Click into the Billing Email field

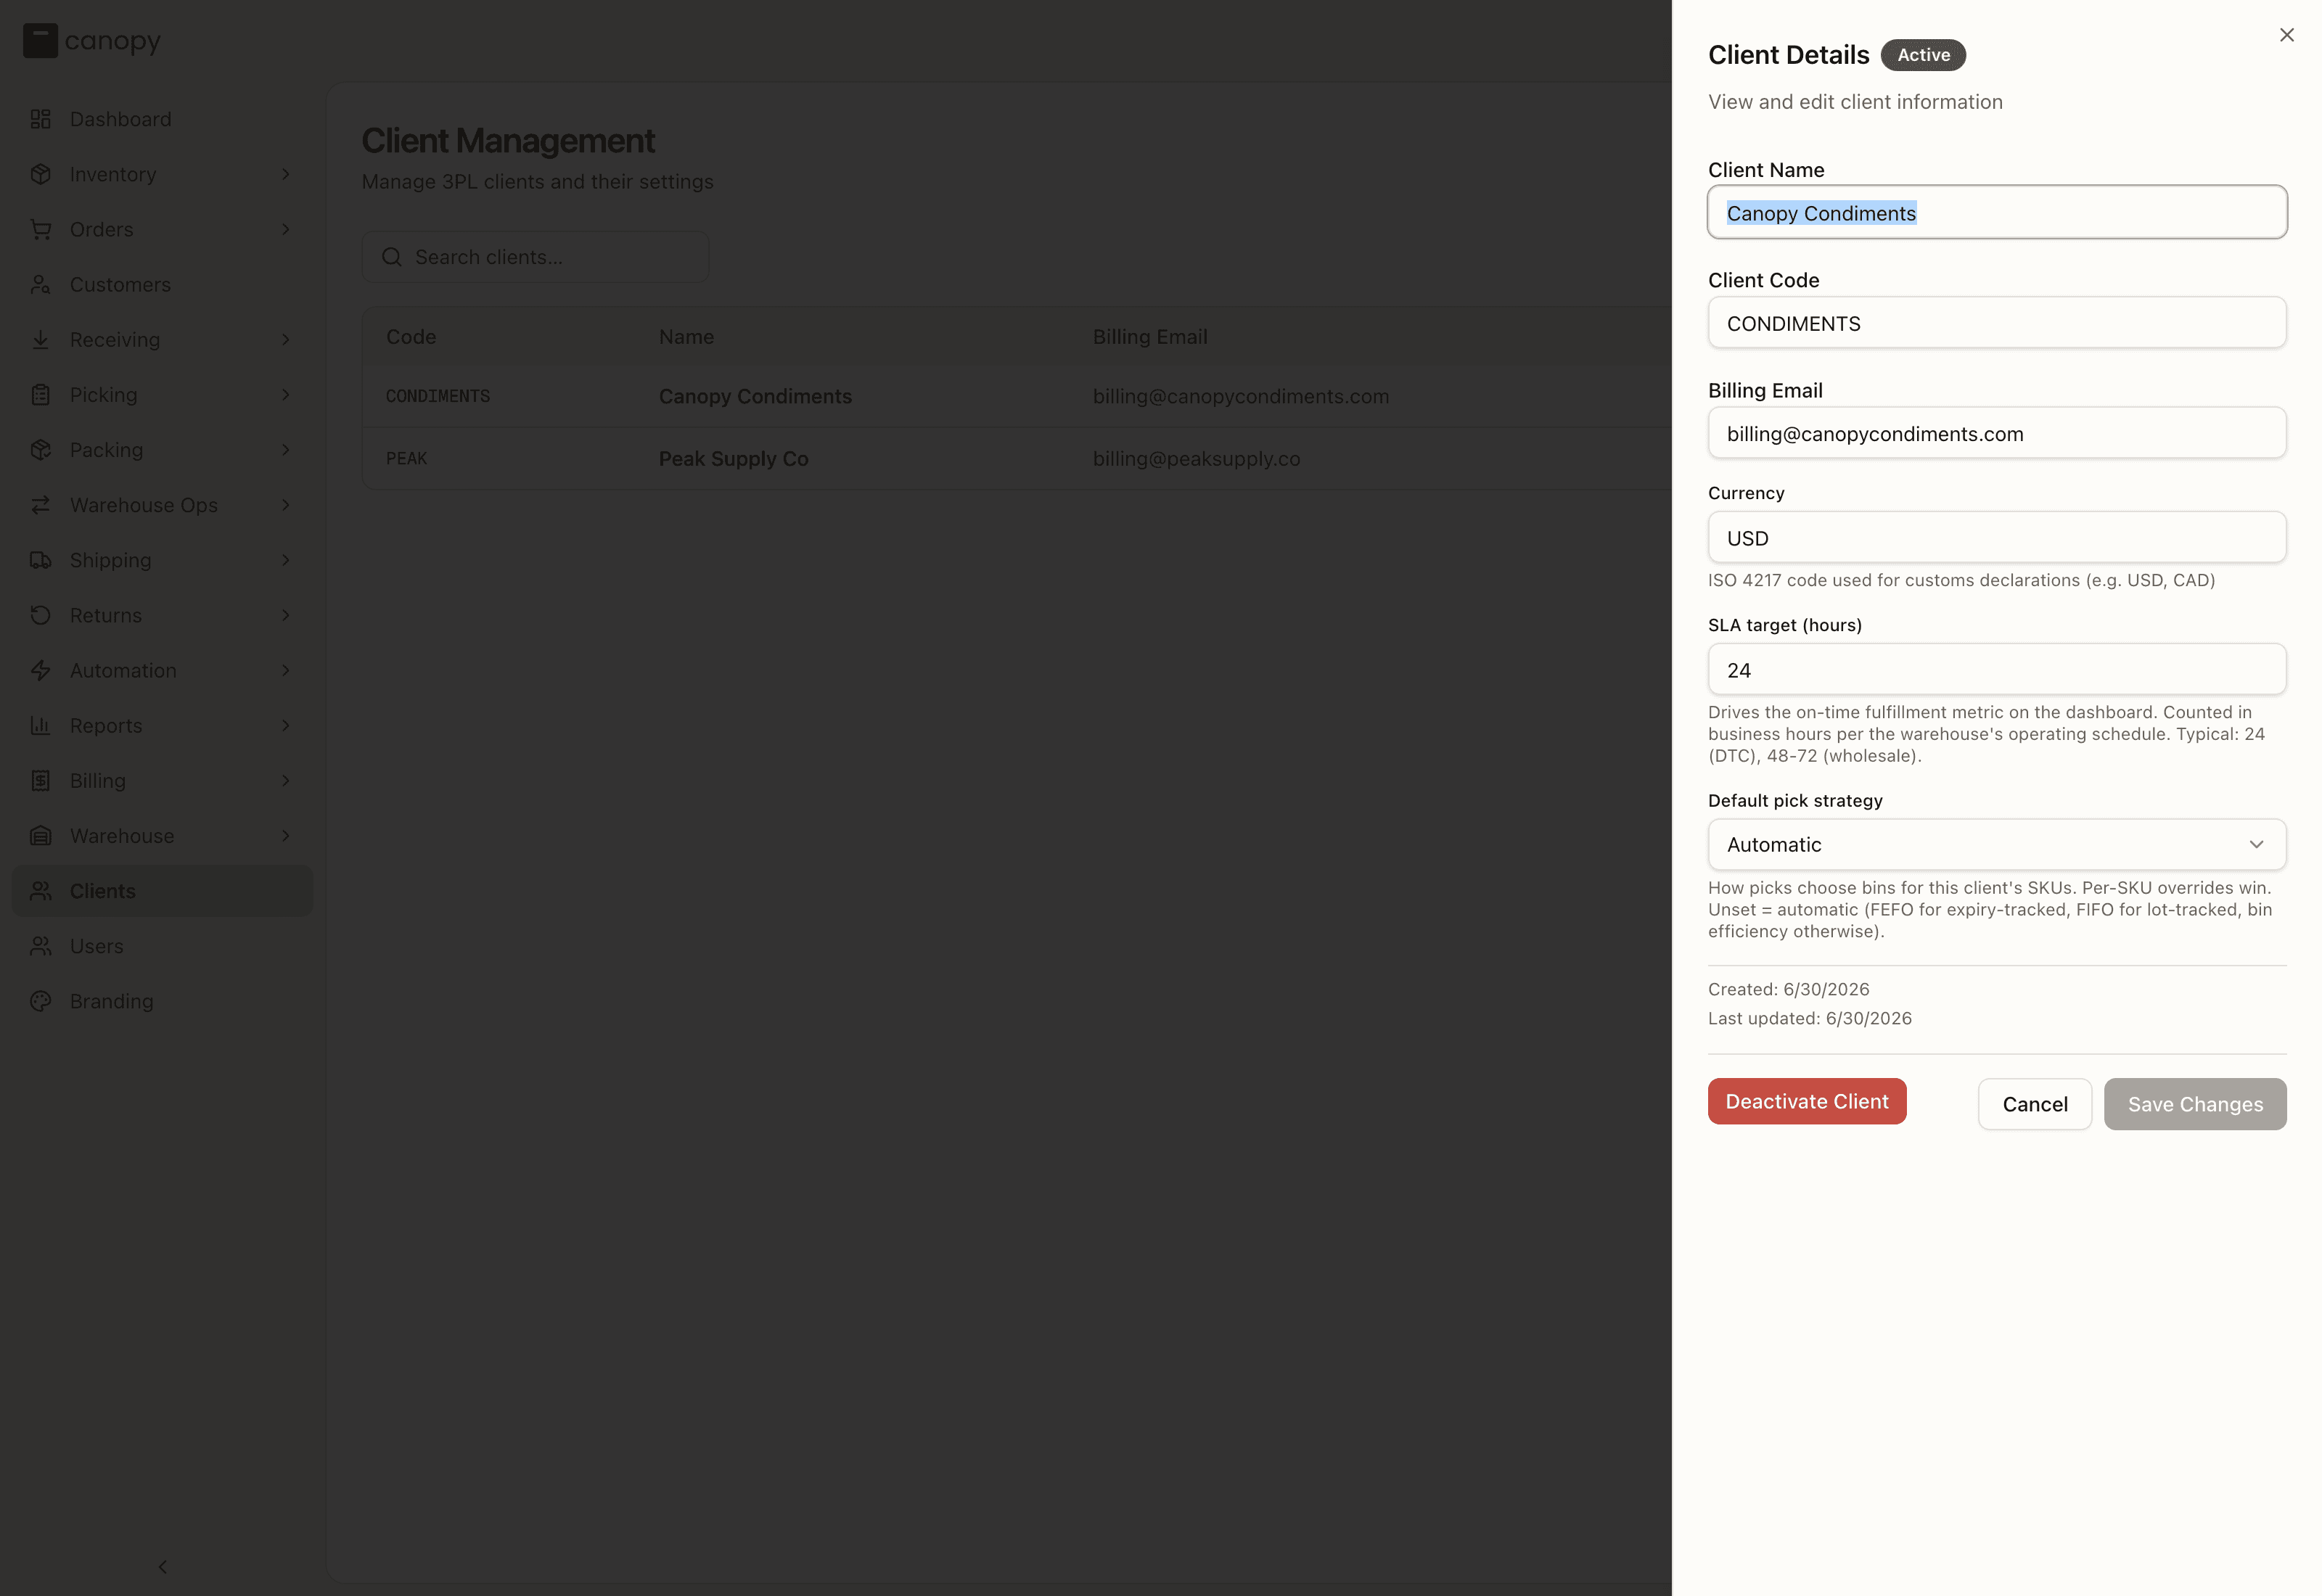[x=1996, y=433]
